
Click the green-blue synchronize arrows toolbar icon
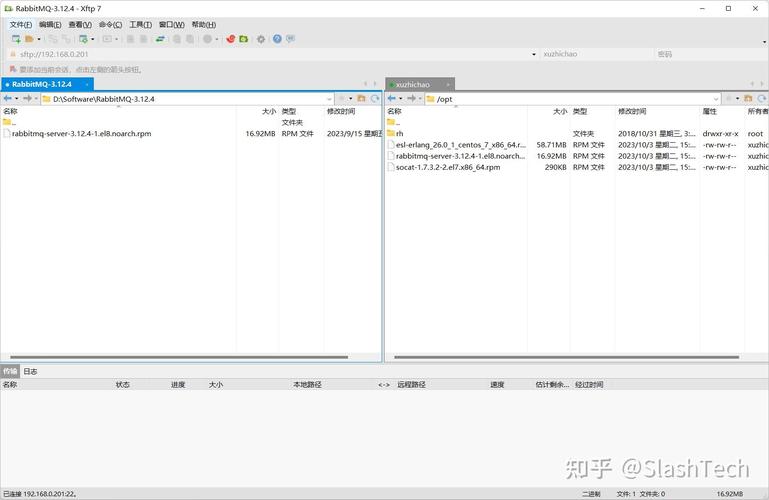pos(160,39)
